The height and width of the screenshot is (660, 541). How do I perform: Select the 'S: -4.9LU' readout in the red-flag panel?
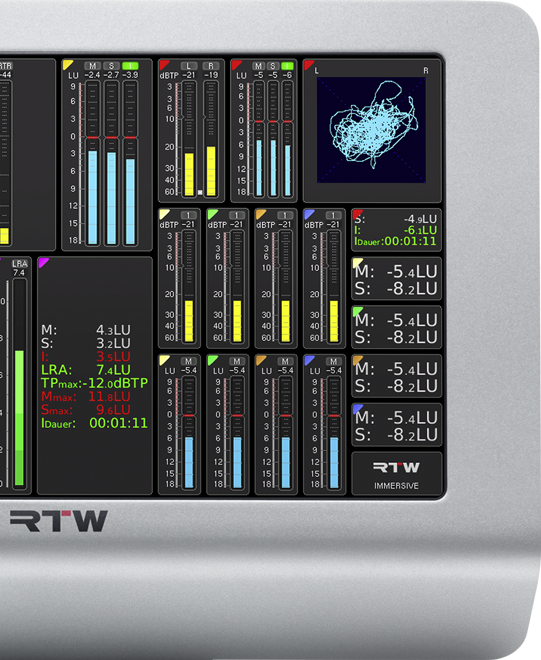pos(396,219)
